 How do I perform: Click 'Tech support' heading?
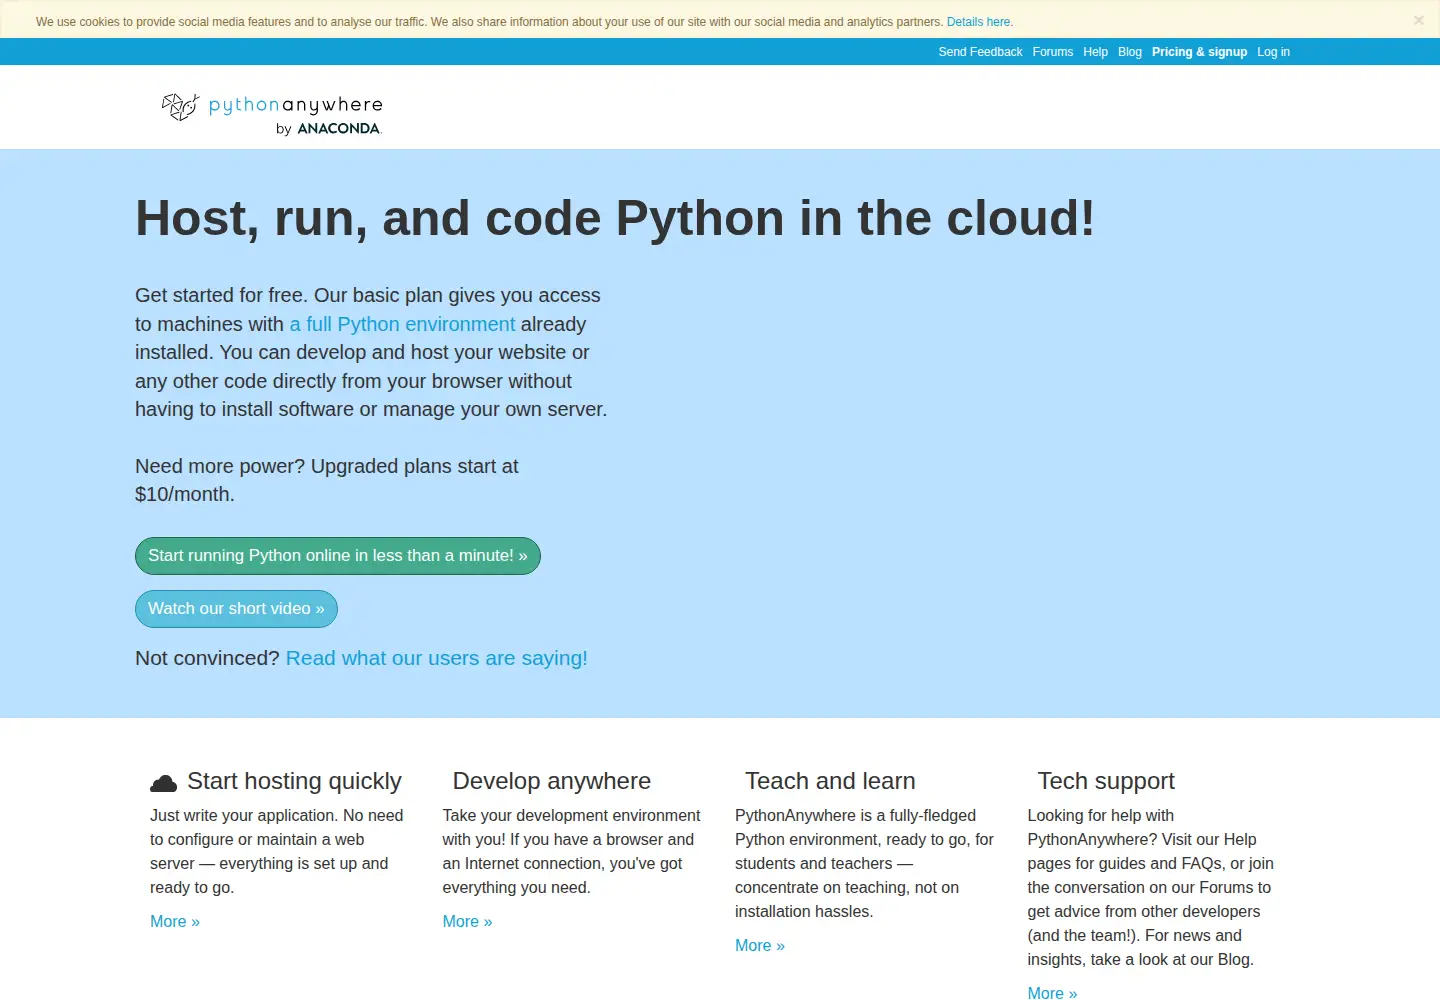(x=1106, y=781)
